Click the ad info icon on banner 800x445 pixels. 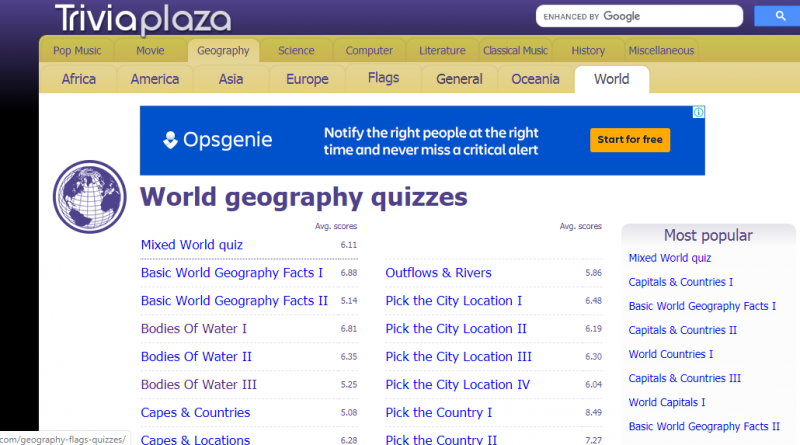tap(698, 112)
